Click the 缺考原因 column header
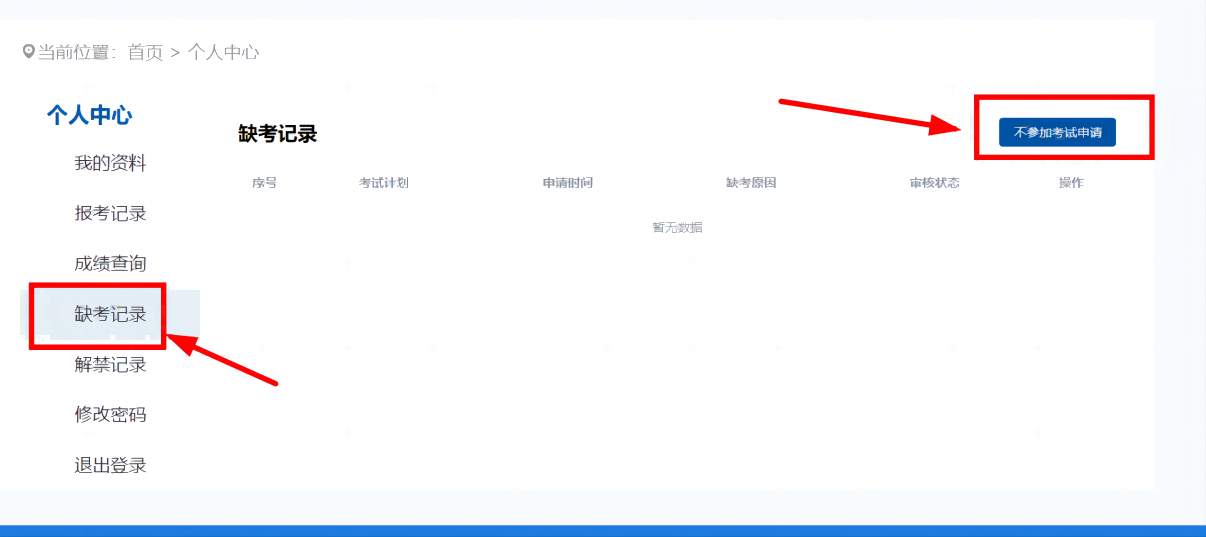Viewport: 1206px width, 537px height. coord(751,183)
